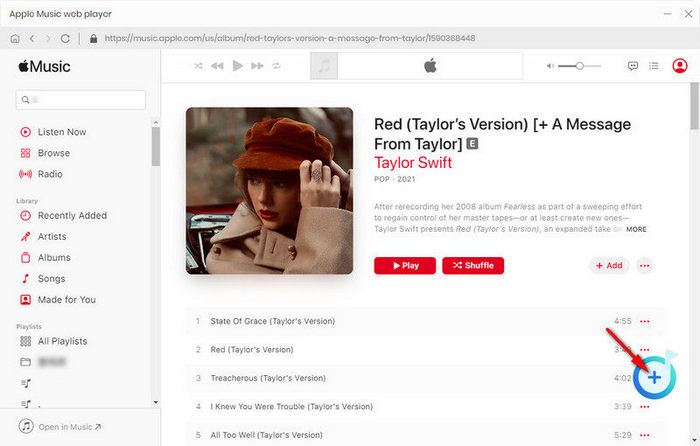700x446 pixels.
Task: Open Listen Now in sidebar
Action: [53, 132]
